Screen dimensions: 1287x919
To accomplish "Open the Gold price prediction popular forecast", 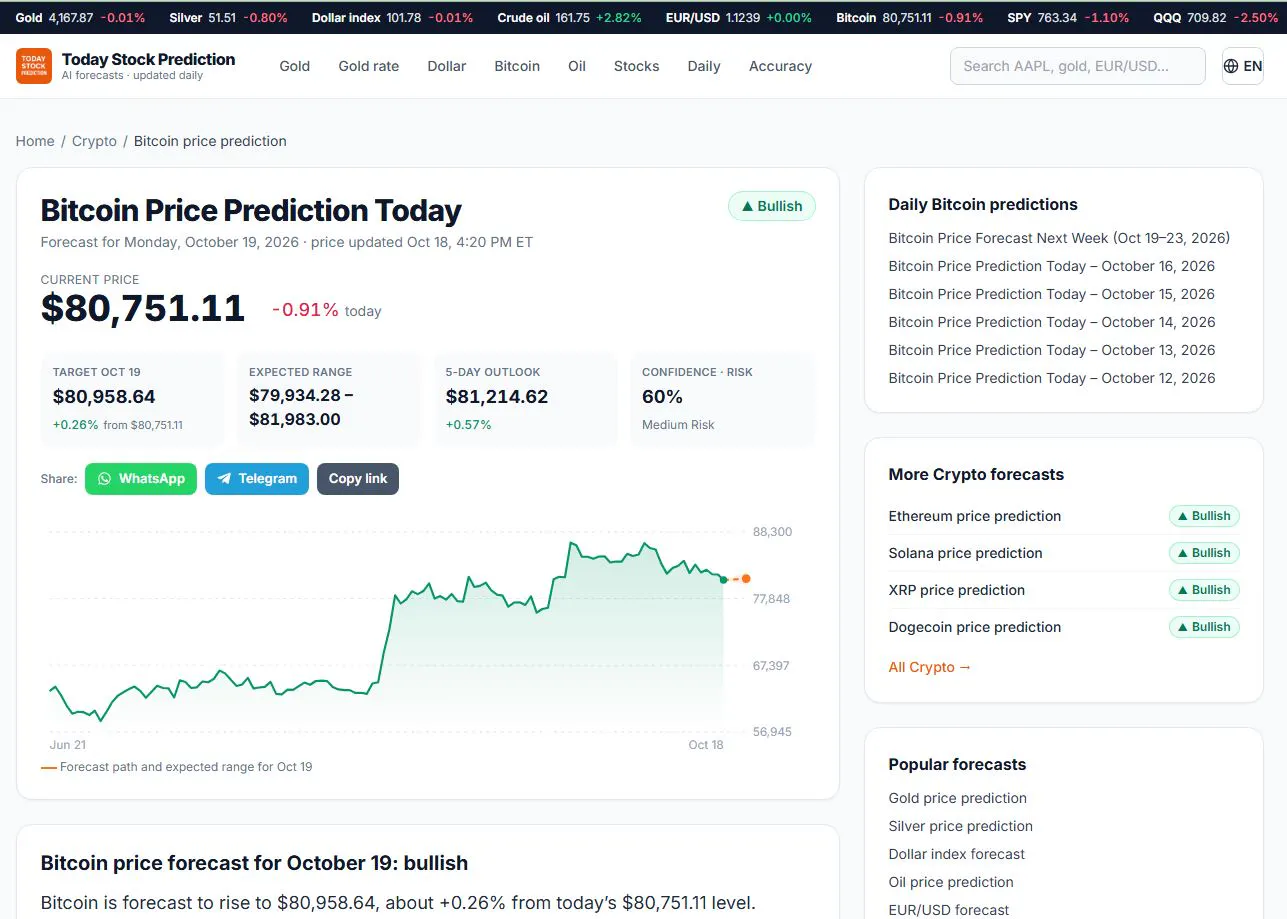I will click(958, 798).
